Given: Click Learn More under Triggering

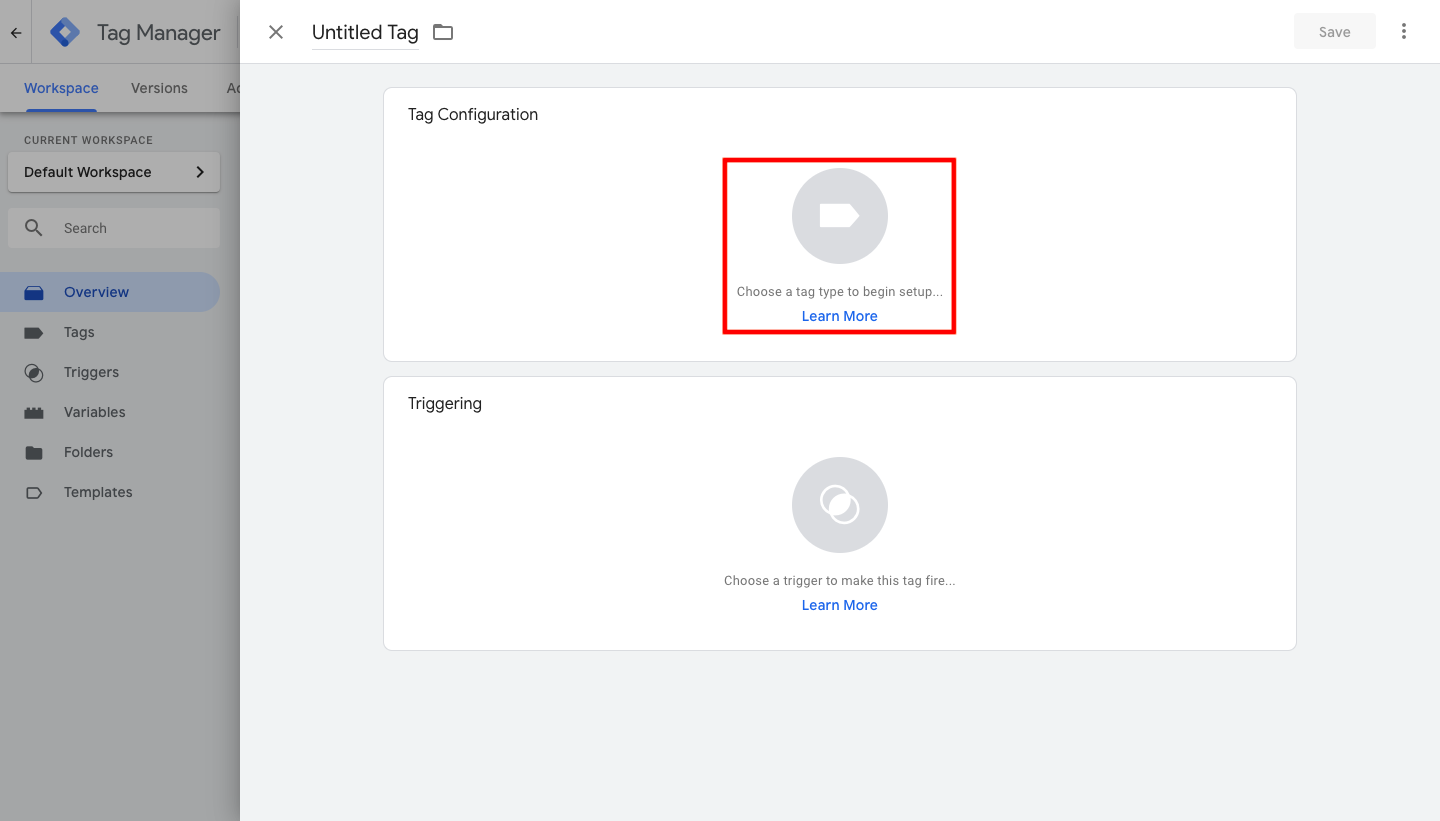Looking at the screenshot, I should [839, 604].
